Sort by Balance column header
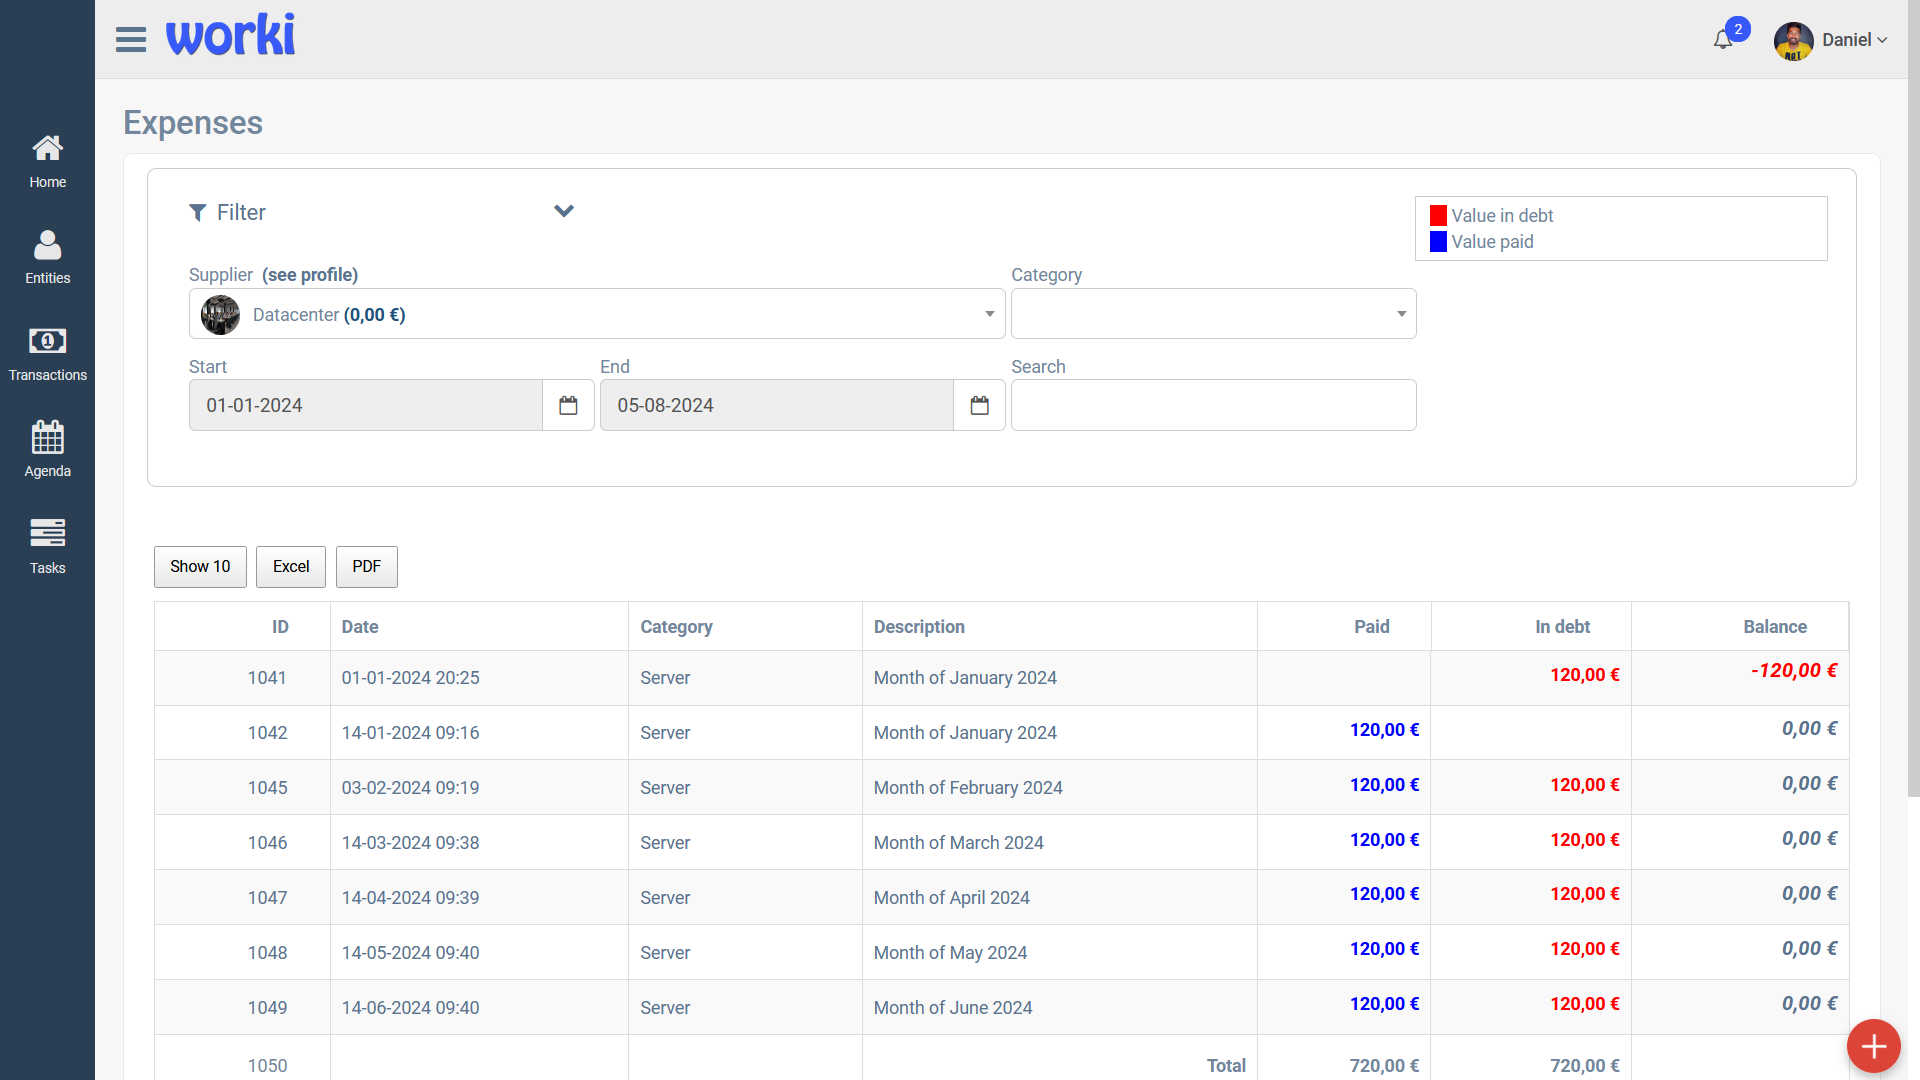The width and height of the screenshot is (1920, 1080). click(x=1740, y=627)
